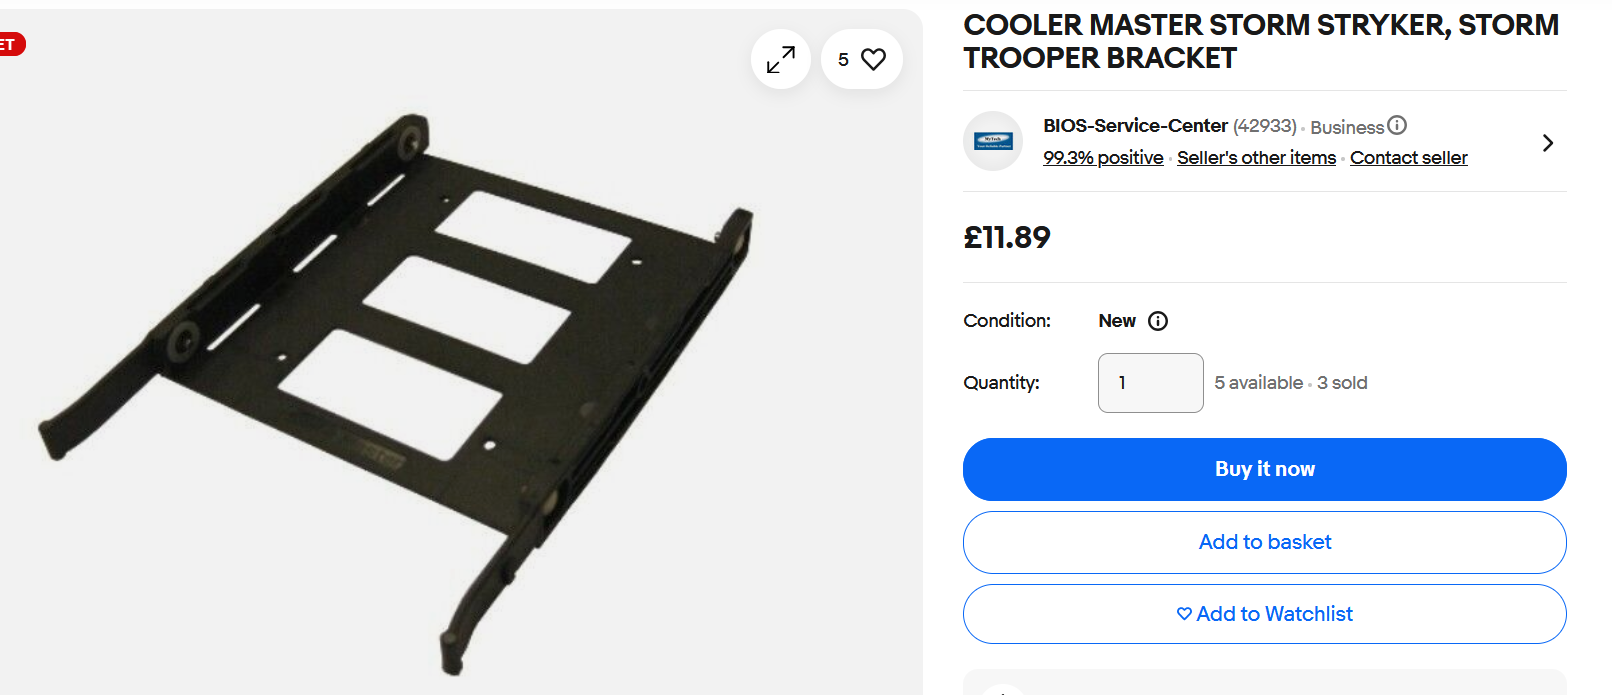Click the red badge at top-left corner

(x=10, y=44)
